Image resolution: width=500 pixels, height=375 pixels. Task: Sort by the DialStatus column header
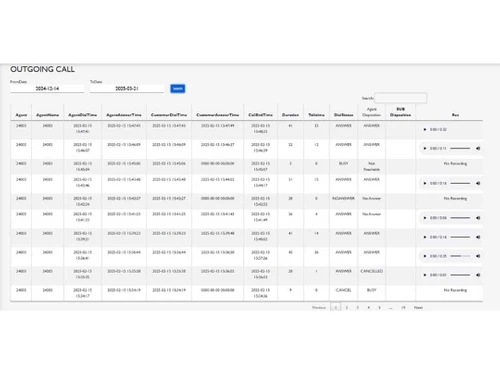point(343,115)
